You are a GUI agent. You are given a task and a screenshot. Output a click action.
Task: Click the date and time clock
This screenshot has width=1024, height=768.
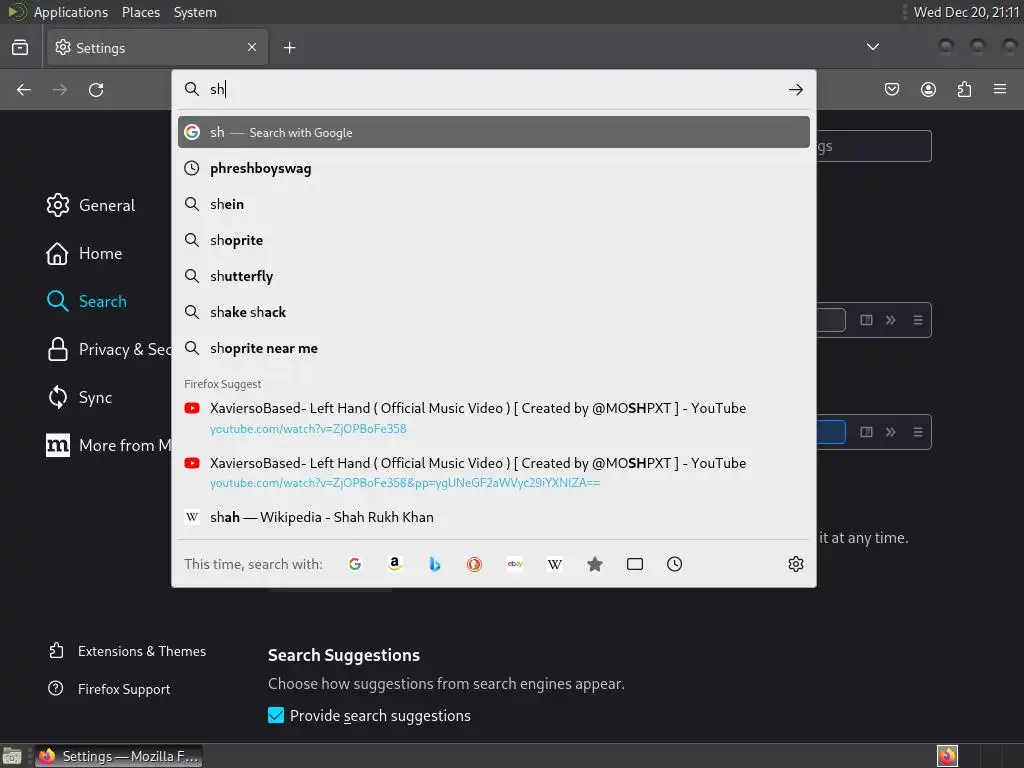[966, 12]
